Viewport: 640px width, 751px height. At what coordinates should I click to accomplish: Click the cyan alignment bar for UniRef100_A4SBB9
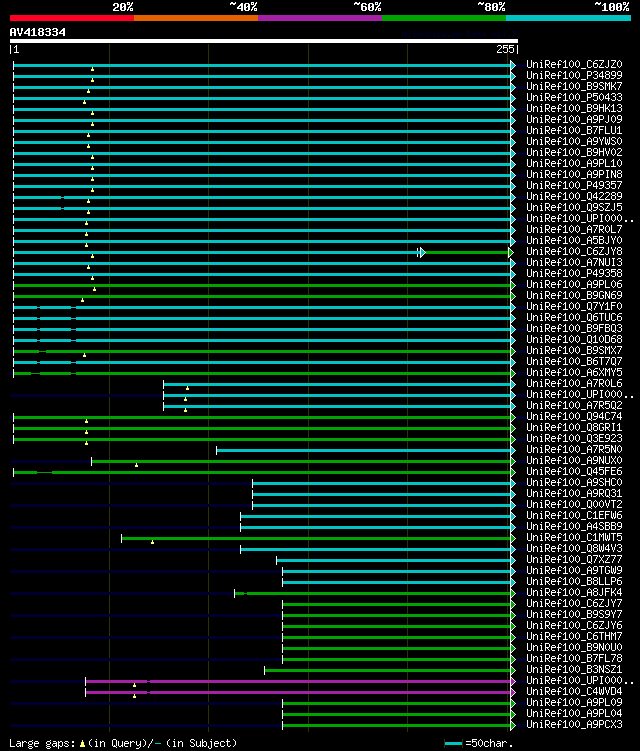376,528
